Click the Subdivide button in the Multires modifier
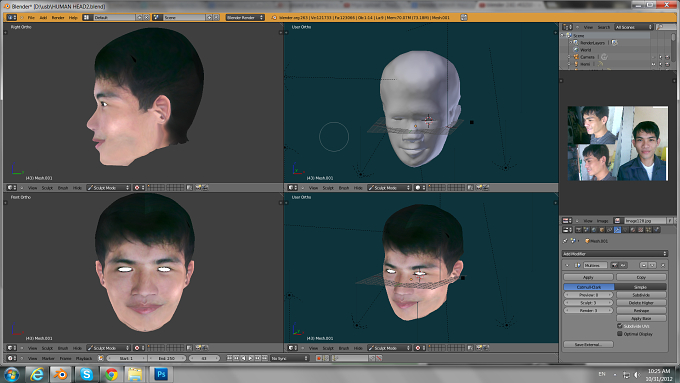Screen dimensions: 680x383 pyautogui.click(x=641, y=295)
